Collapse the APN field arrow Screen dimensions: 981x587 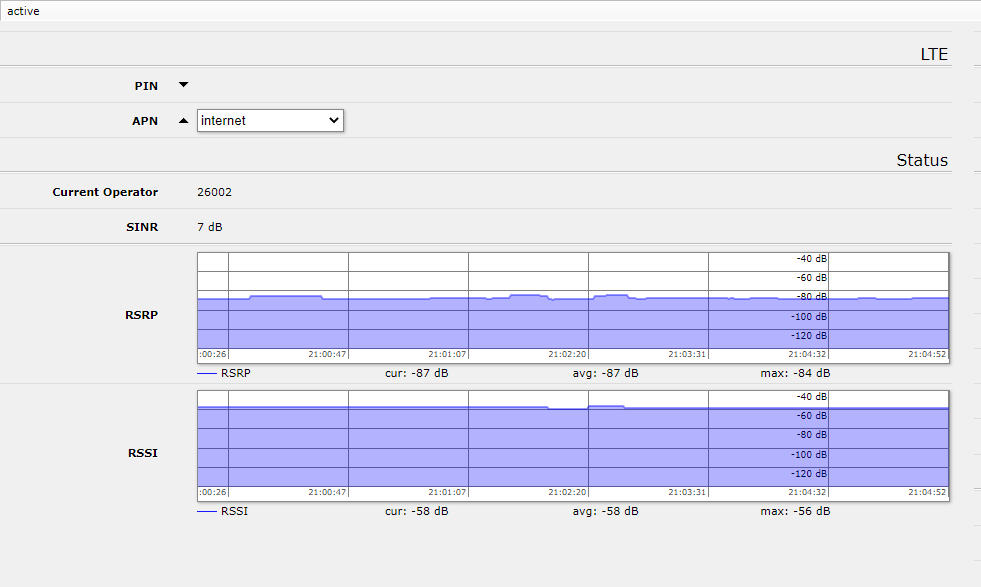[x=183, y=121]
